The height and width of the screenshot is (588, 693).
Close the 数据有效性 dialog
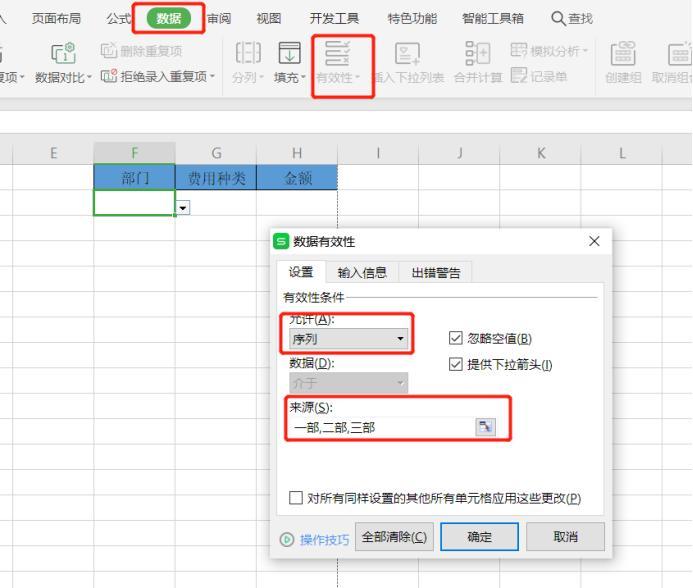tap(594, 241)
